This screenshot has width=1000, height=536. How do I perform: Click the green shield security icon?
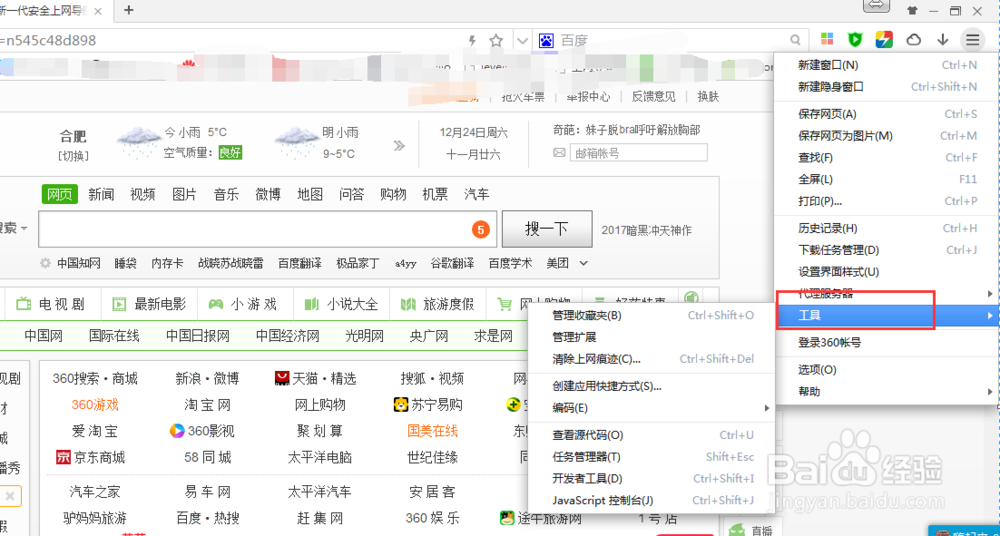click(x=855, y=40)
